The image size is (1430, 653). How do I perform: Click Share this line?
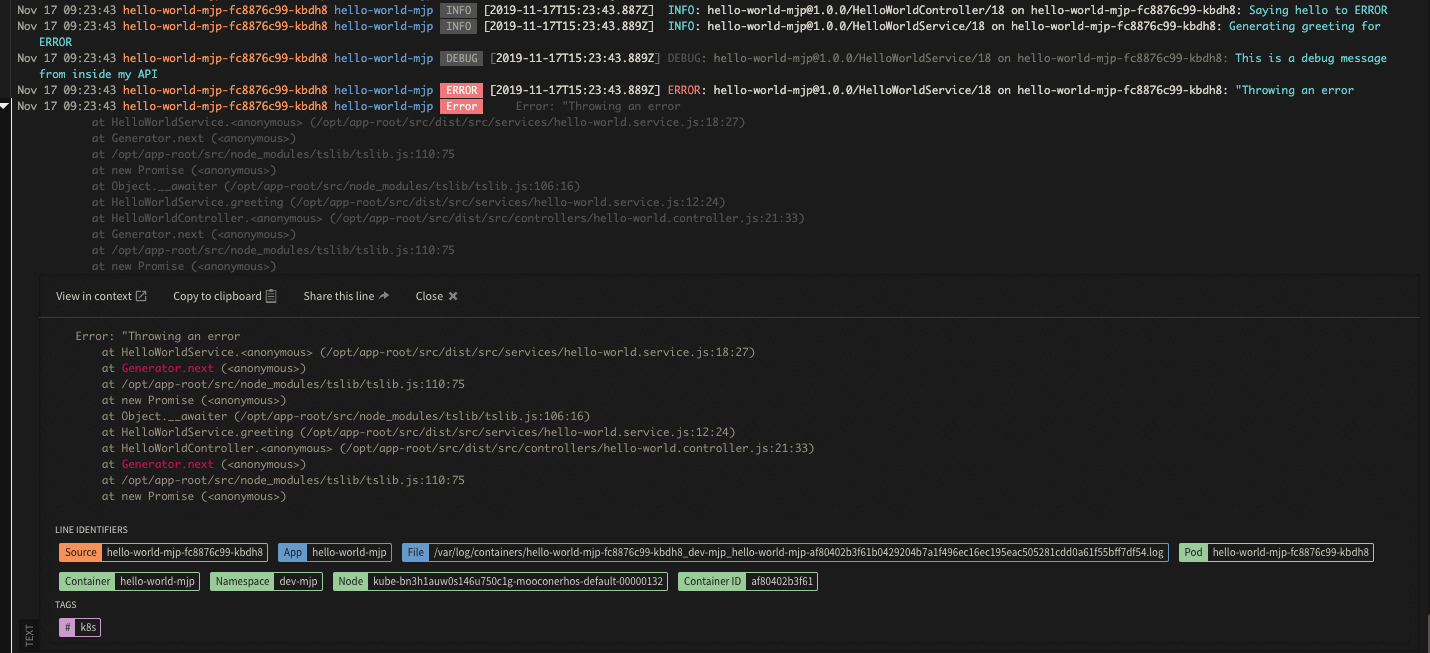337,296
